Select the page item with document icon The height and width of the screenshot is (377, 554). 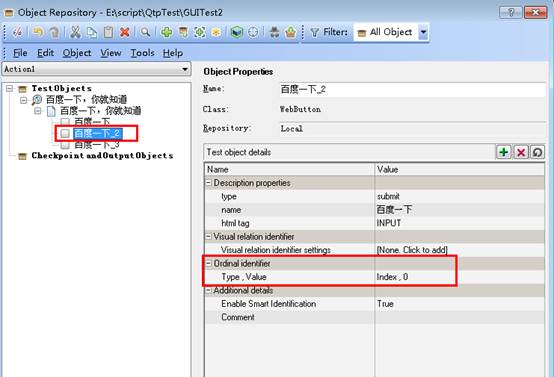(x=100, y=111)
